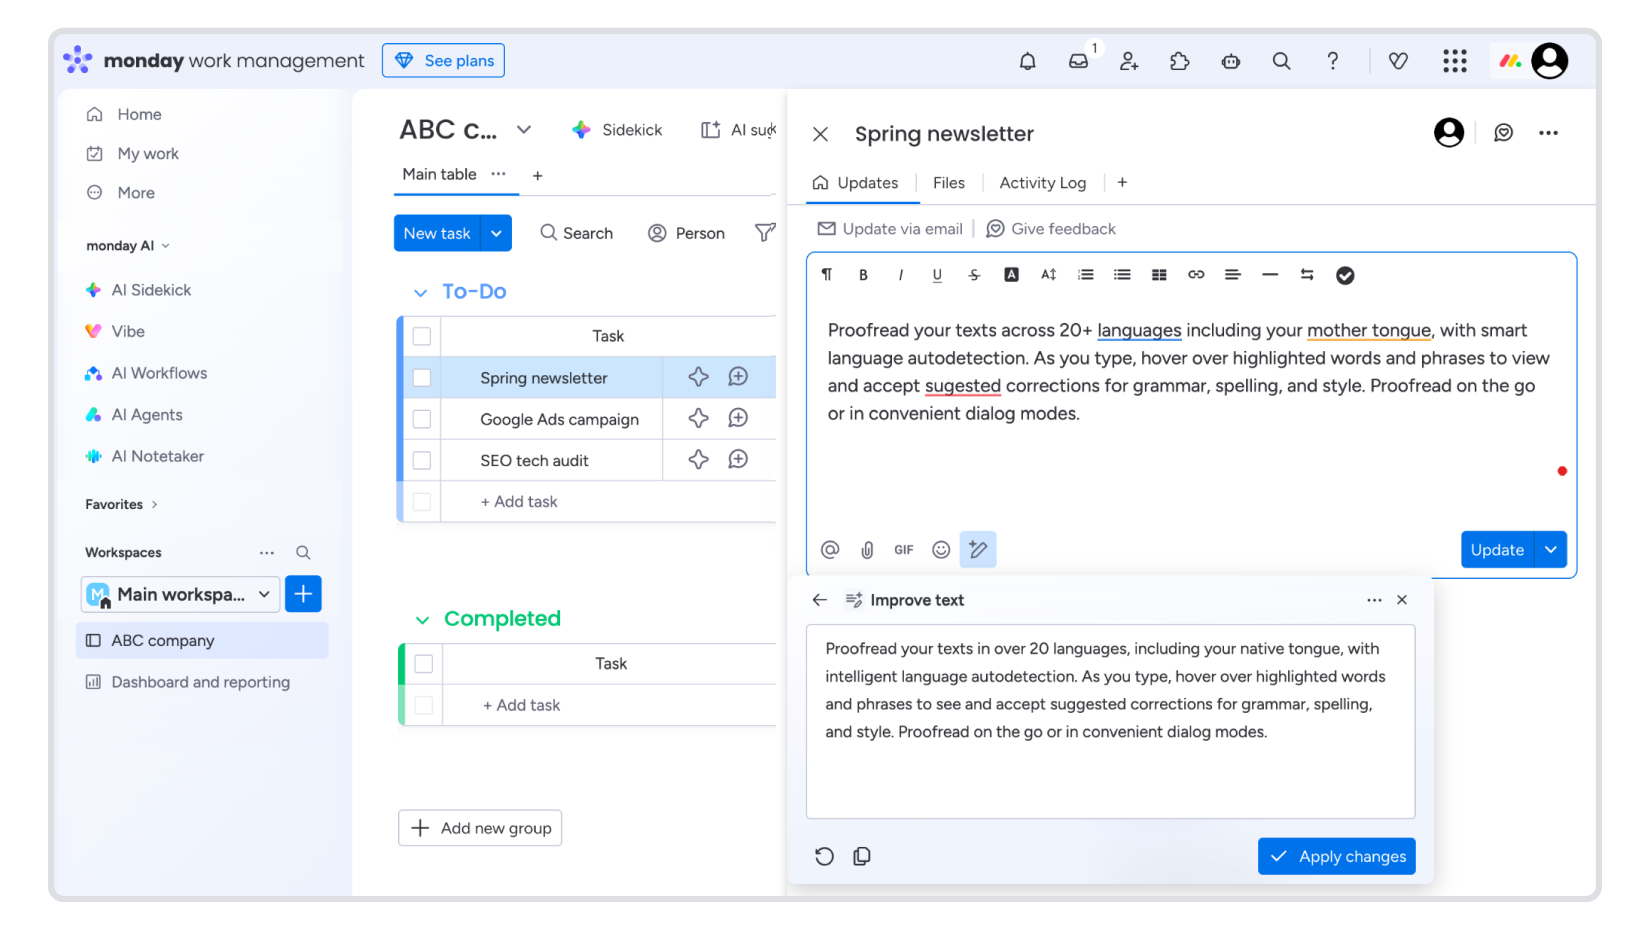This screenshot has height=930, width=1650.
Task: Expand the monday AI section
Action: (x=166, y=246)
